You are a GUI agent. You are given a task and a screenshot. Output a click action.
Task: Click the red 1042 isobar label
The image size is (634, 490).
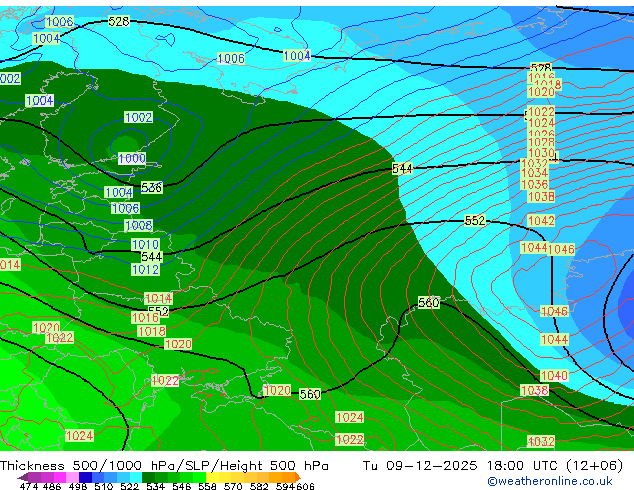(x=541, y=221)
